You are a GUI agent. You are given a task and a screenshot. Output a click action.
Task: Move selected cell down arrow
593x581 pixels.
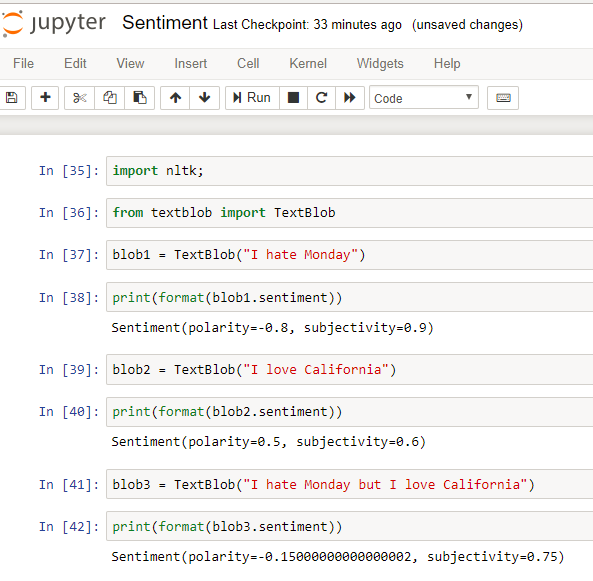click(x=205, y=98)
